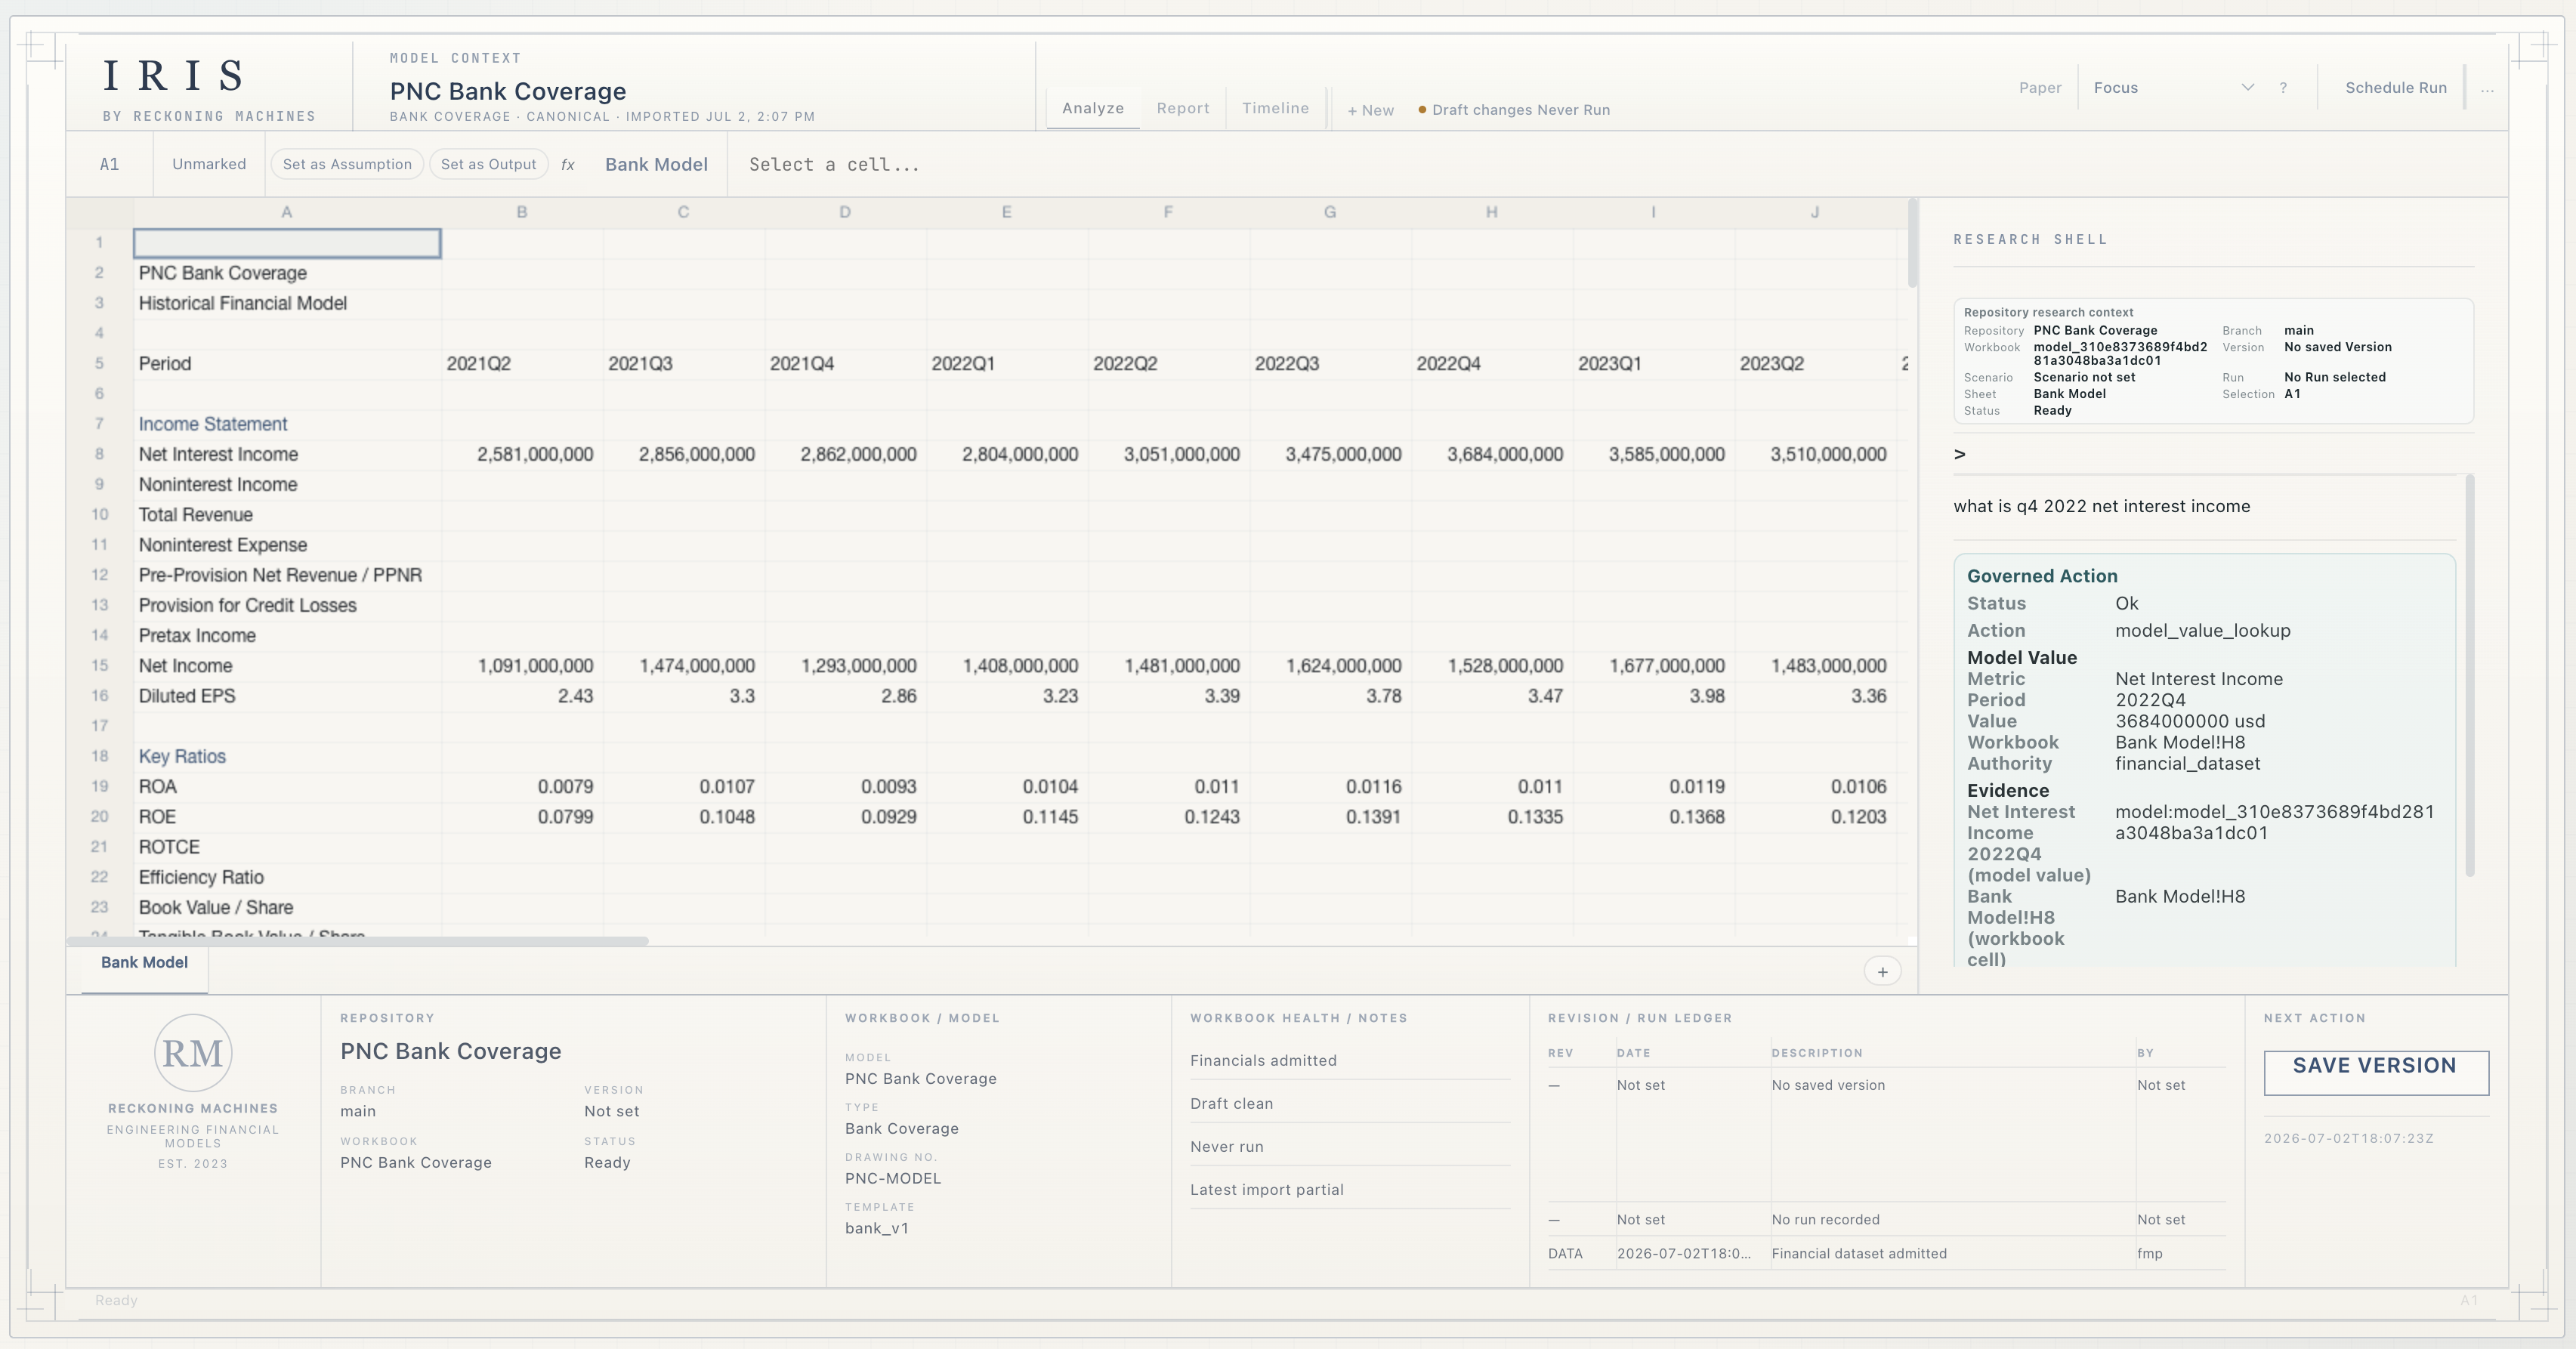This screenshot has width=2576, height=1349.
Task: Click the Set as Assumption button
Action: 347,164
